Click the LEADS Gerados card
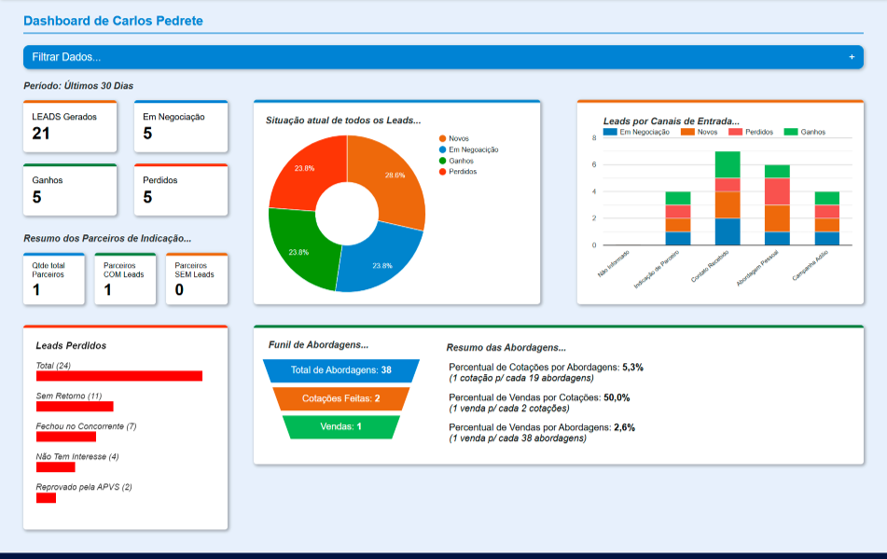 tap(70, 126)
